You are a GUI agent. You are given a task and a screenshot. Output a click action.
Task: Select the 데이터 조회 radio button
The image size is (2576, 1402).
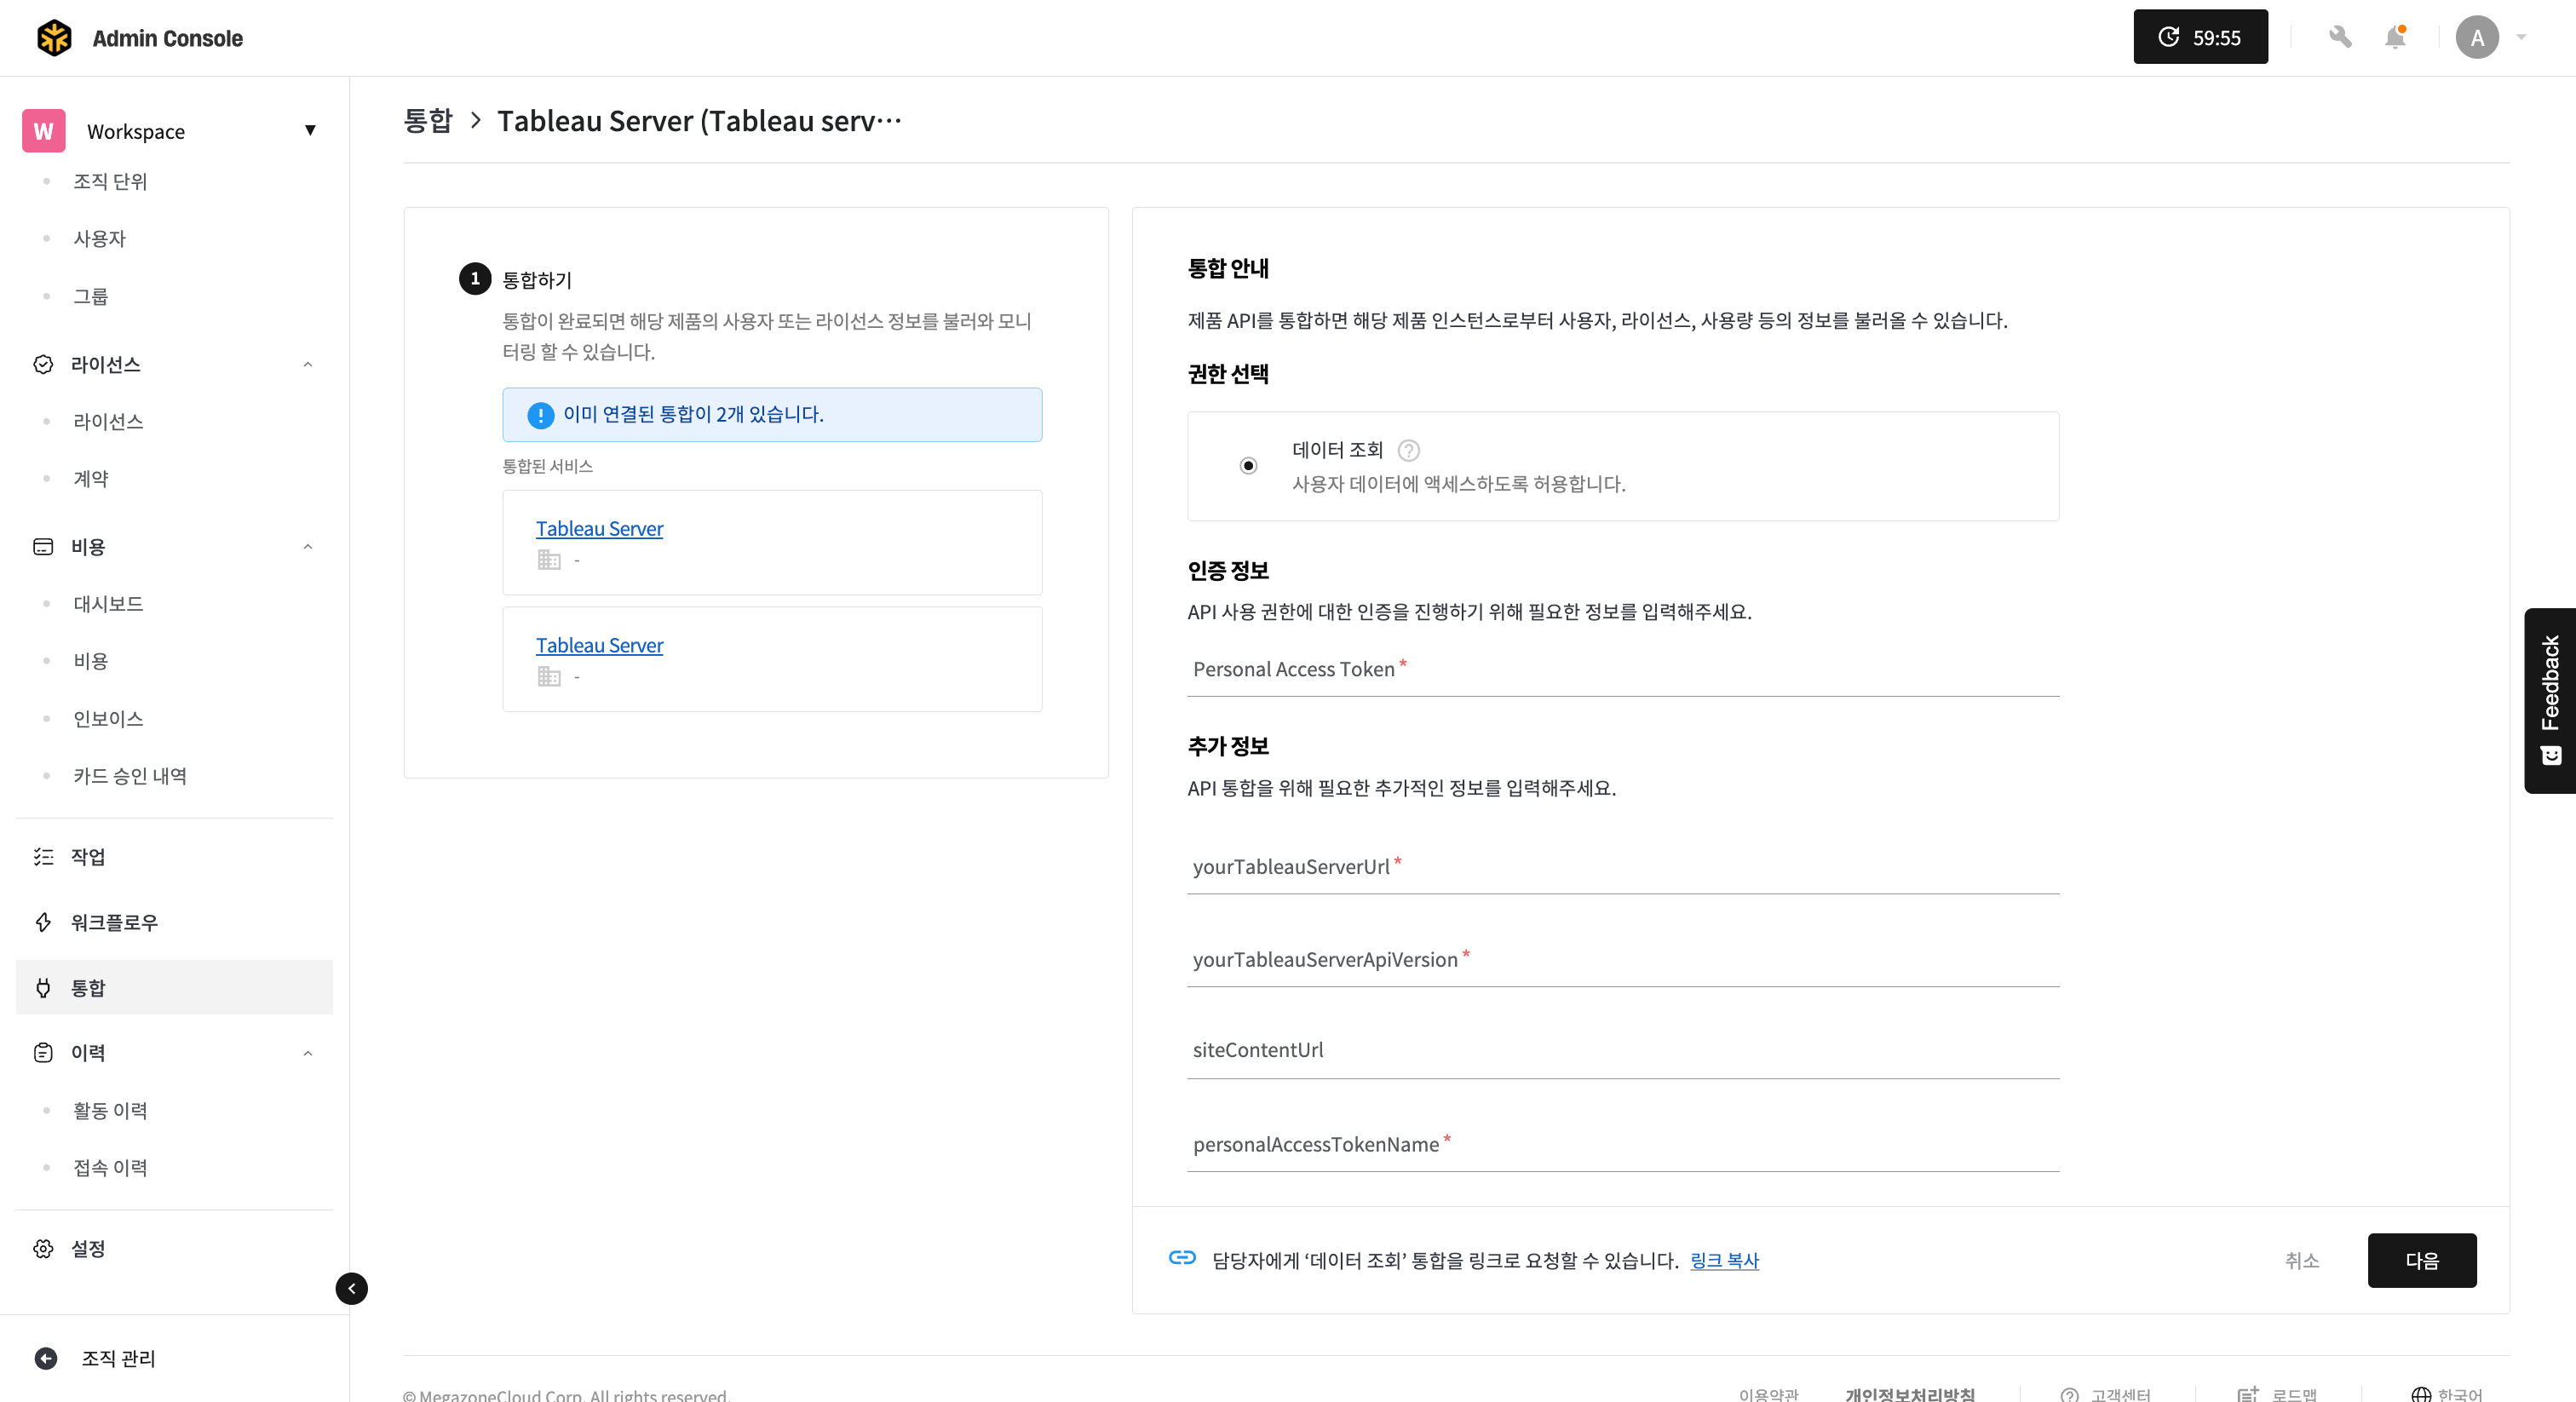coord(1248,466)
